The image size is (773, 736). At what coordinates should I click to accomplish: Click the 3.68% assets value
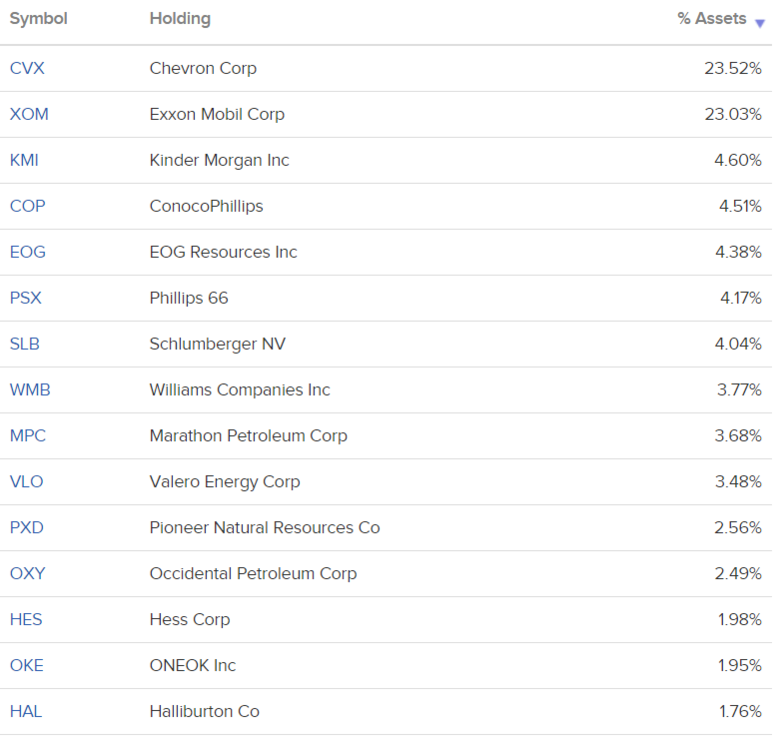(738, 435)
